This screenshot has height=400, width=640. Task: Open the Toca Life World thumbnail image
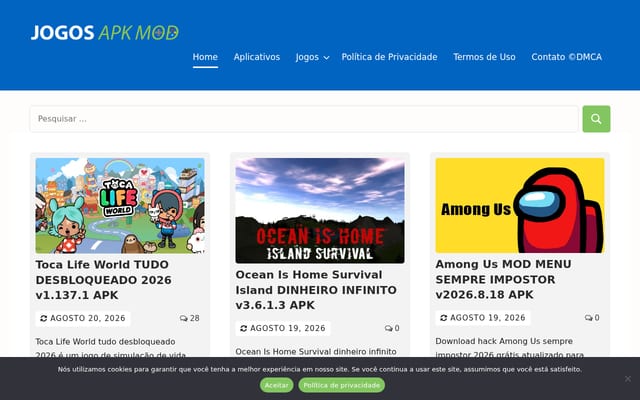[120, 206]
